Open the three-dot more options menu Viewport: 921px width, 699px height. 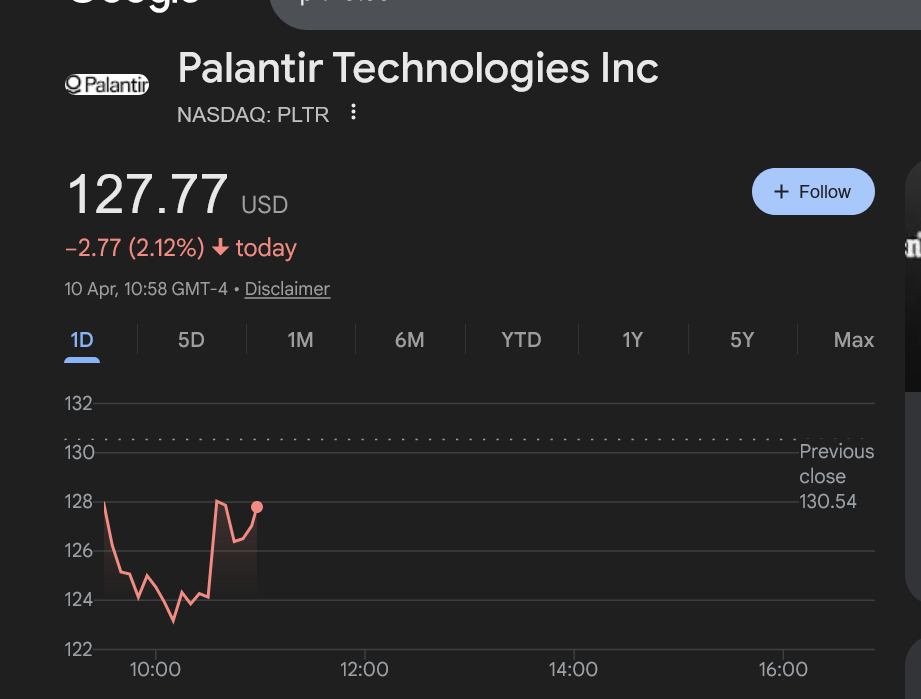[353, 113]
